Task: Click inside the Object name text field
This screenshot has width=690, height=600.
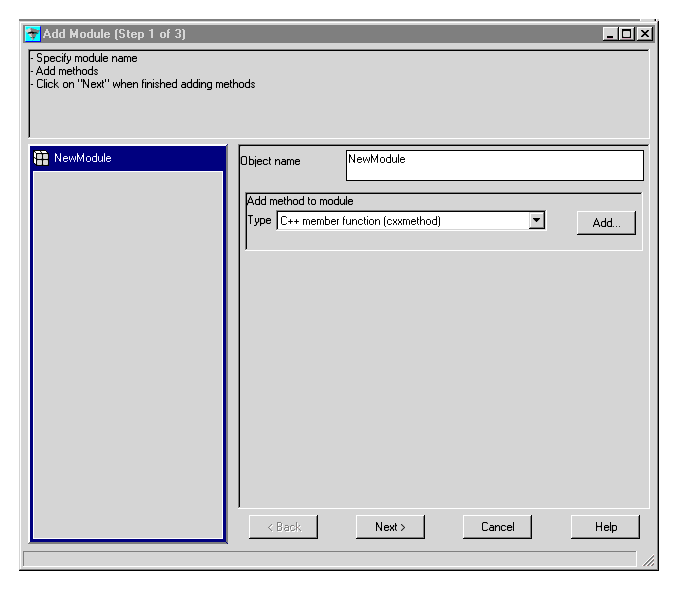Action: tap(494, 165)
